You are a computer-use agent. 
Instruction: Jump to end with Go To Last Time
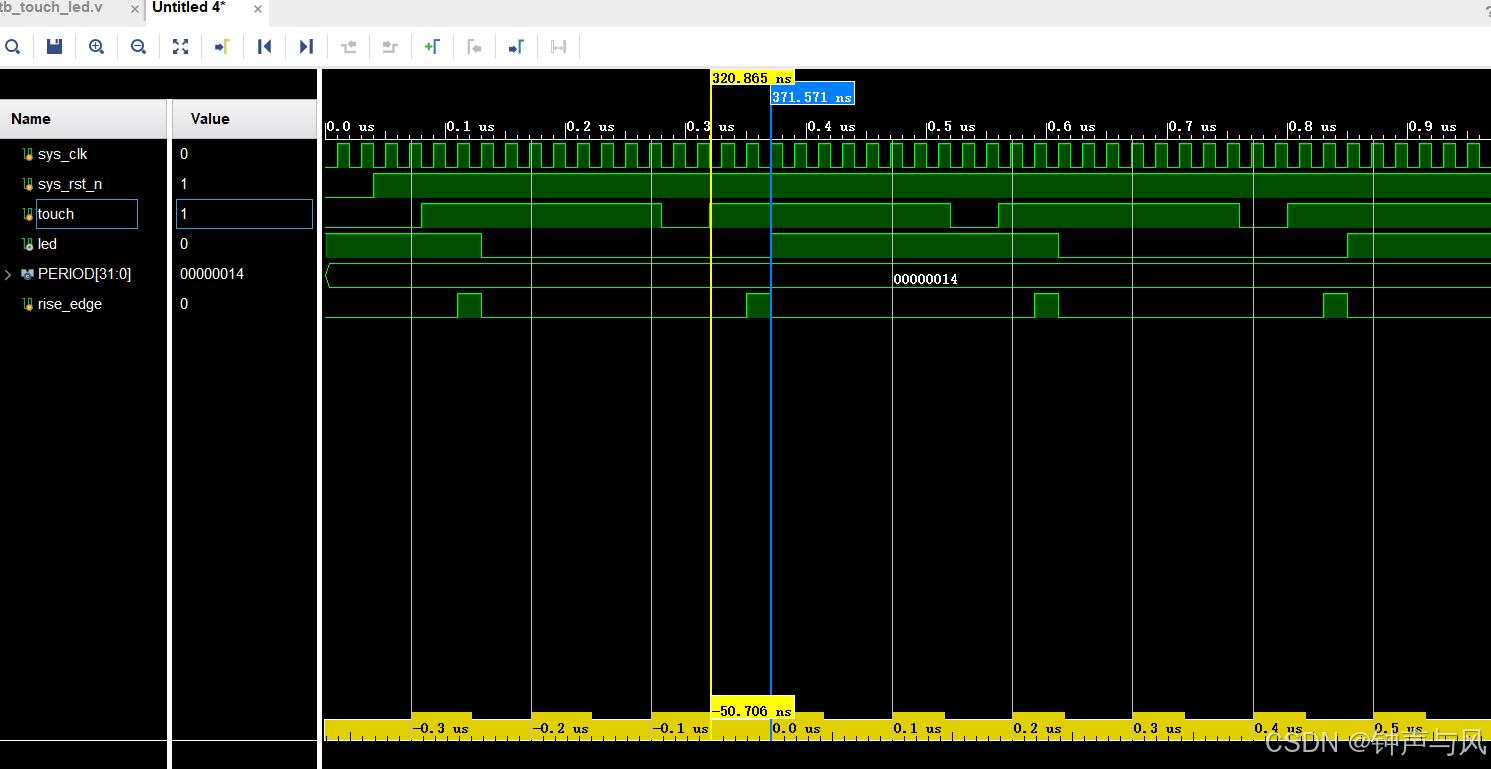(x=306, y=46)
